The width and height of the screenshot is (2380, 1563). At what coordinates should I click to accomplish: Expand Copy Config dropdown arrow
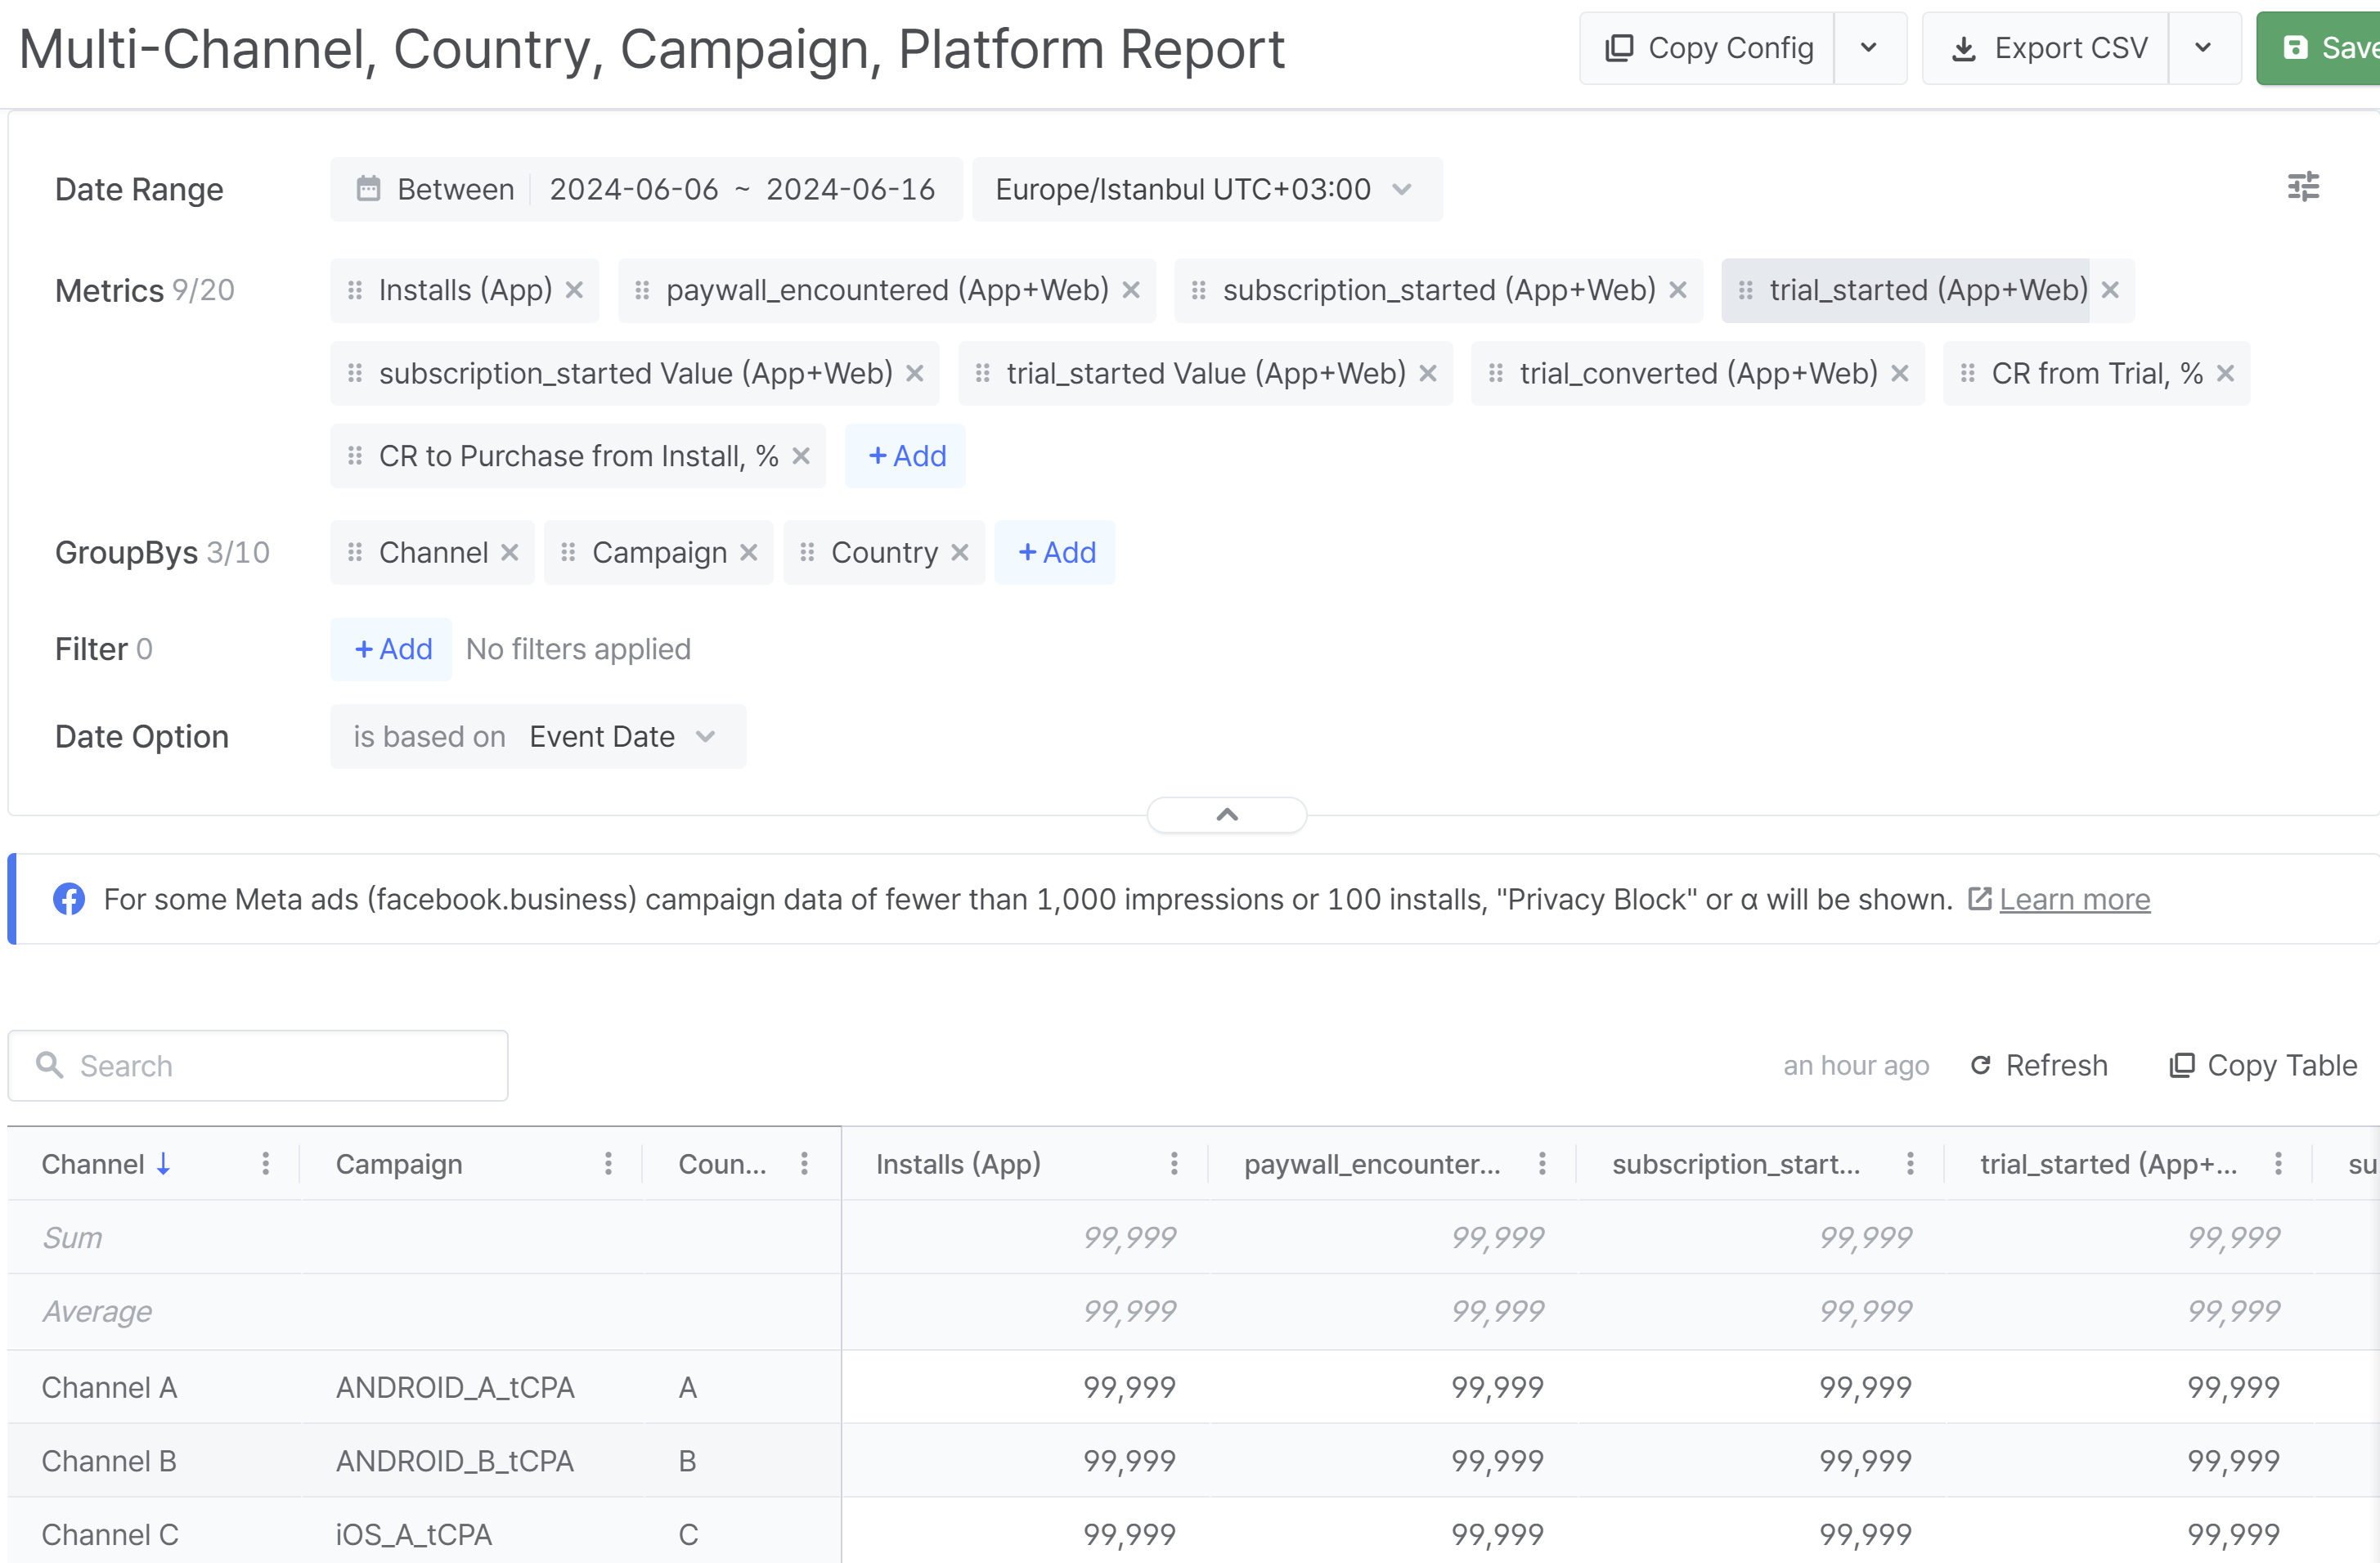click(1868, 48)
